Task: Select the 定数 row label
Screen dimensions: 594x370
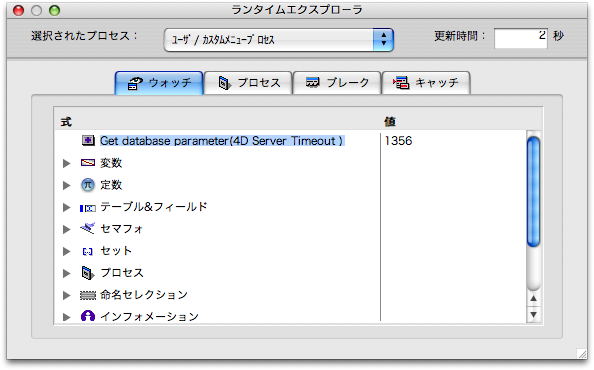Action: coord(111,185)
